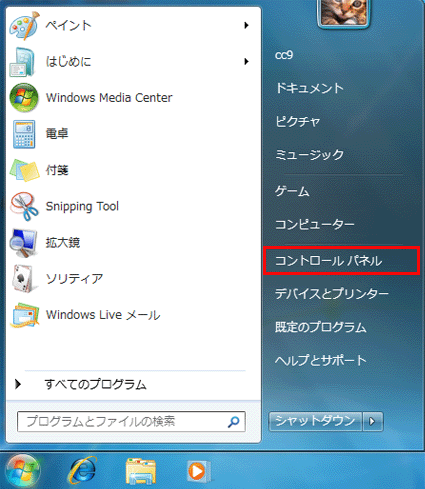Launch Snipping Tool scissors icon

24,206
